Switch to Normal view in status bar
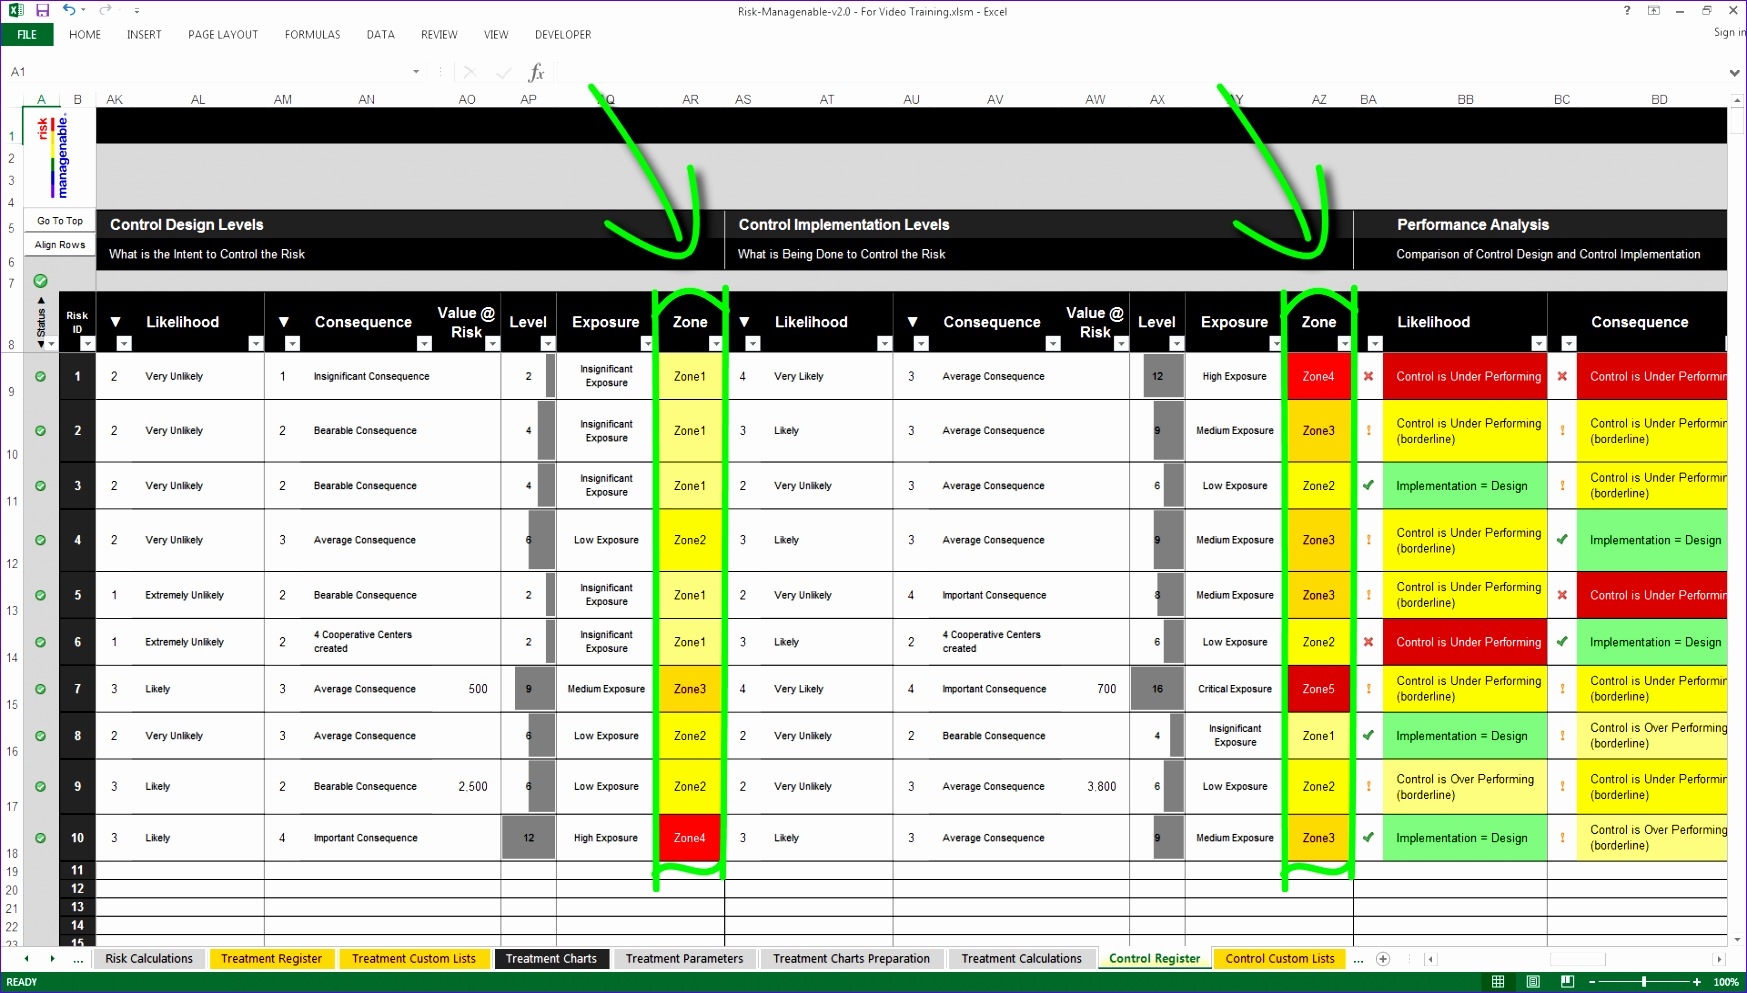Image resolution: width=1747 pixels, height=993 pixels. click(x=1498, y=981)
